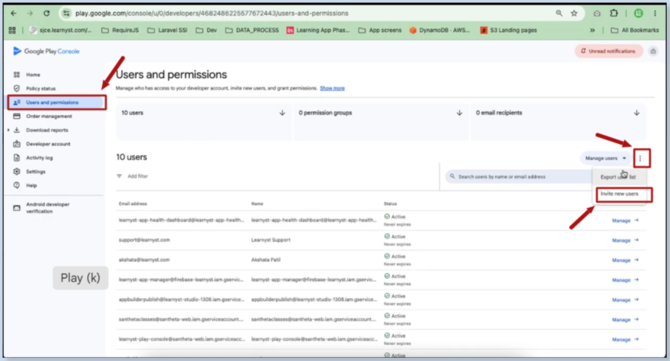Click the Settings gear icon
Image resolution: width=670 pixels, height=361 pixels.
(17, 171)
